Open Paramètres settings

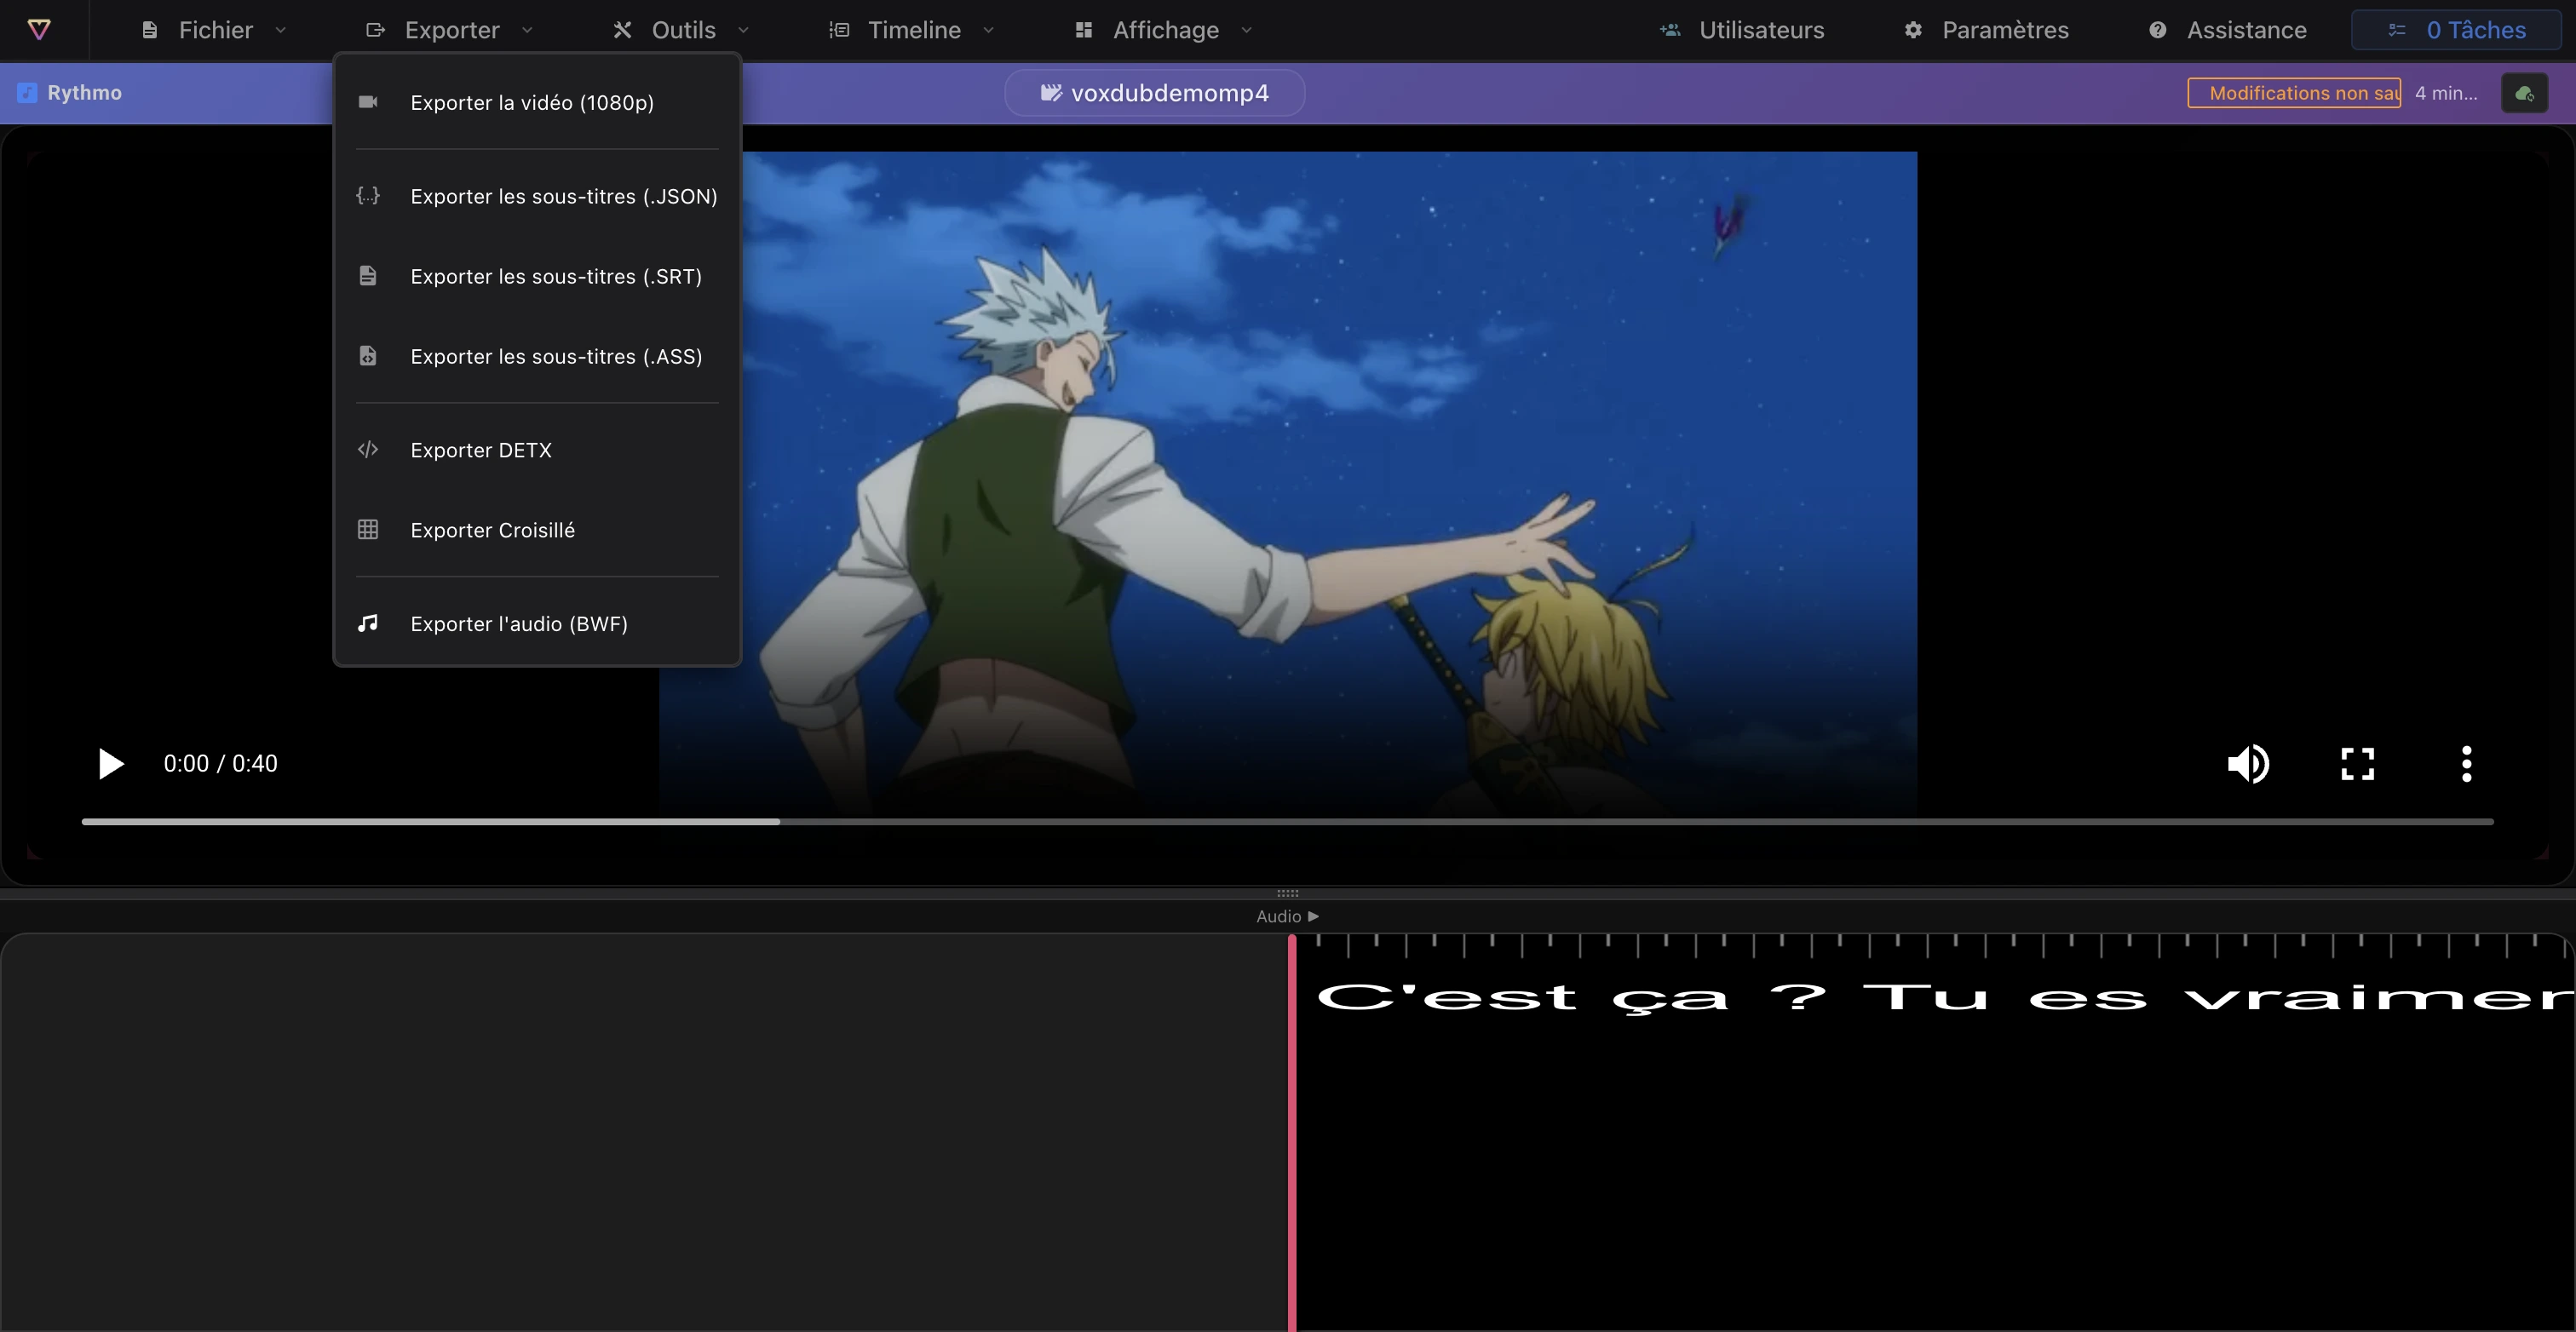click(x=1986, y=30)
